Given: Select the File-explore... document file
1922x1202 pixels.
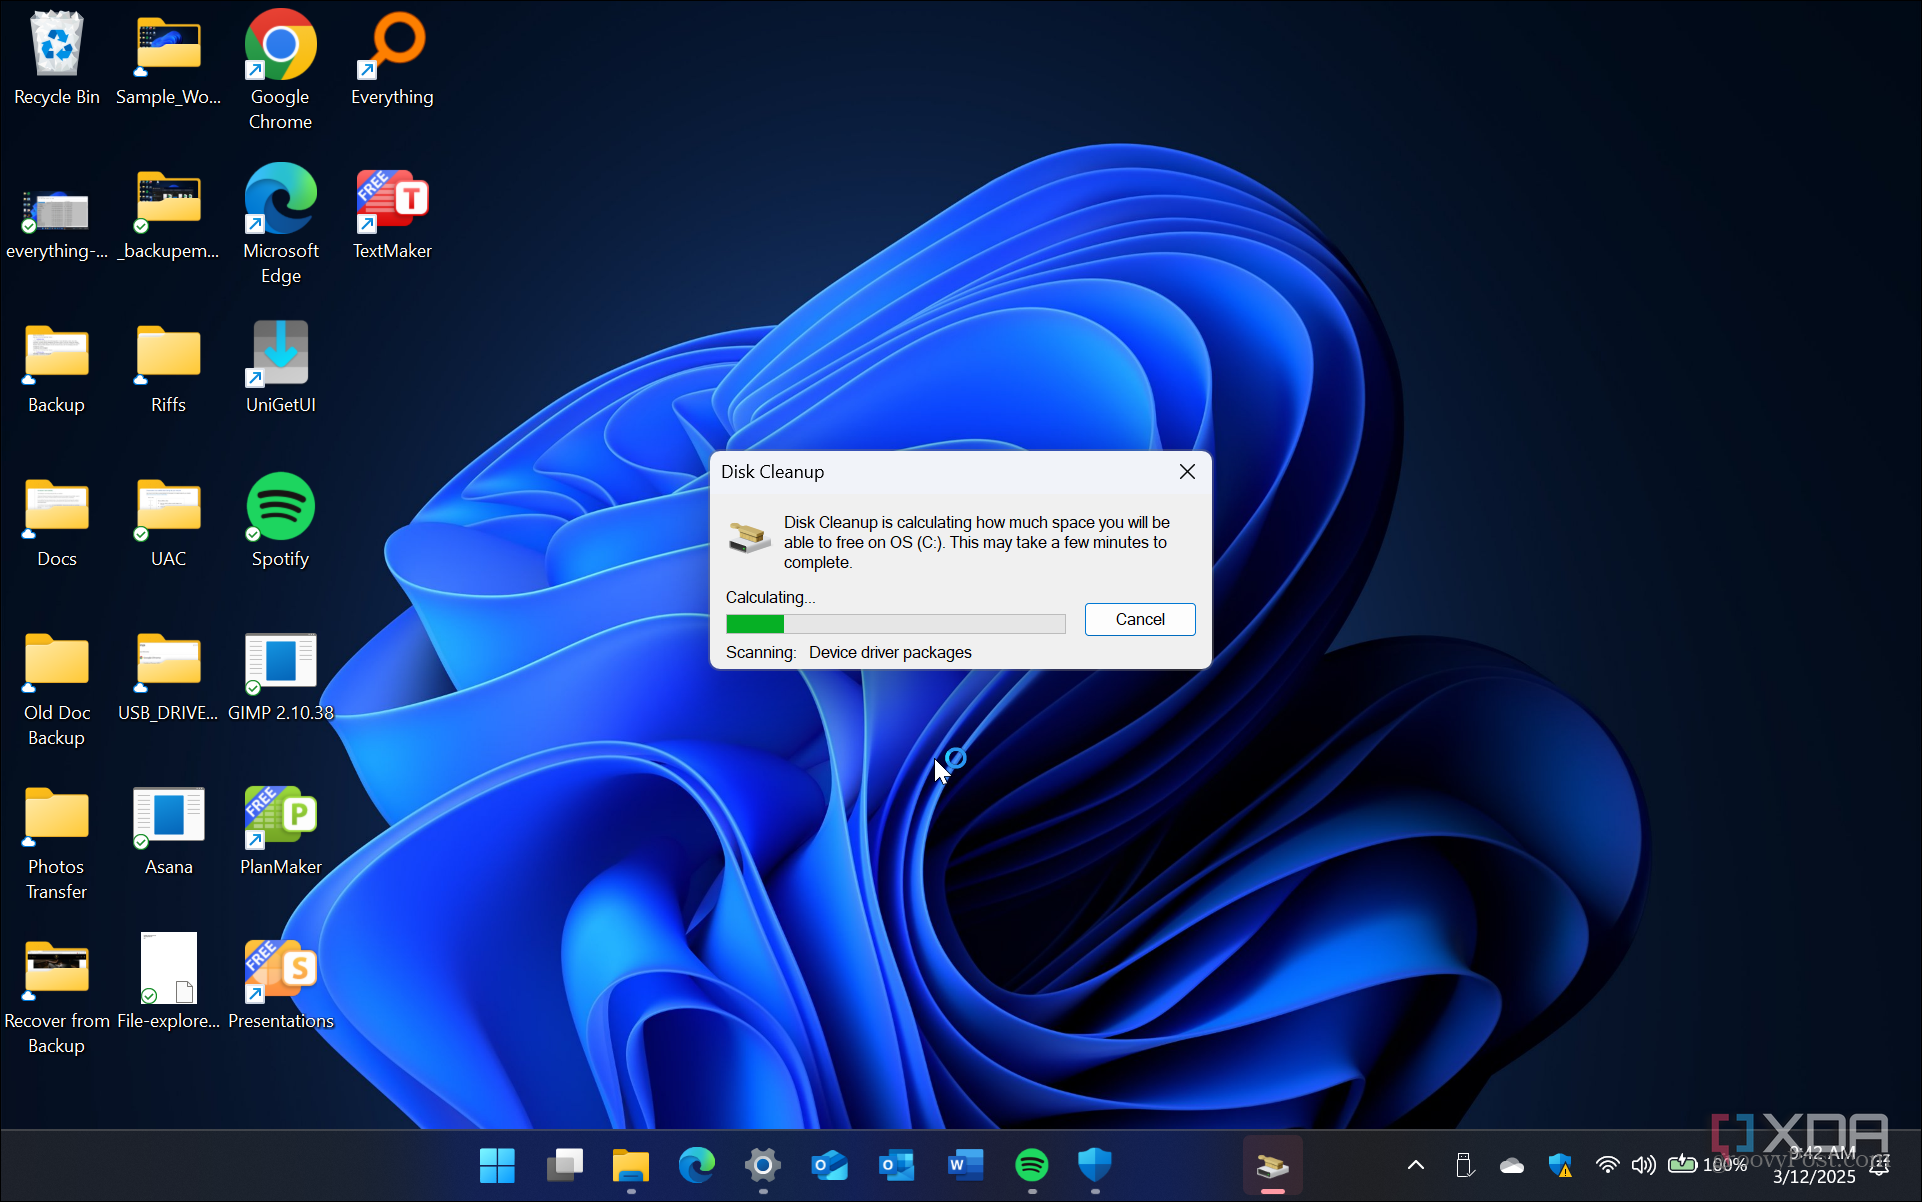Looking at the screenshot, I should pos(169,984).
